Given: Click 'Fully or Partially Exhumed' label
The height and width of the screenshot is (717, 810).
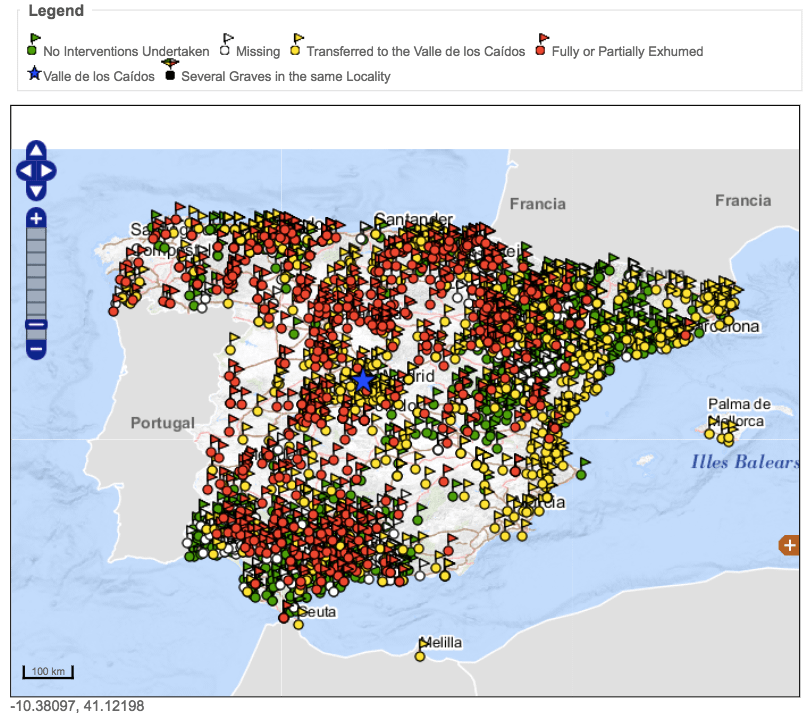Looking at the screenshot, I should tap(628, 52).
